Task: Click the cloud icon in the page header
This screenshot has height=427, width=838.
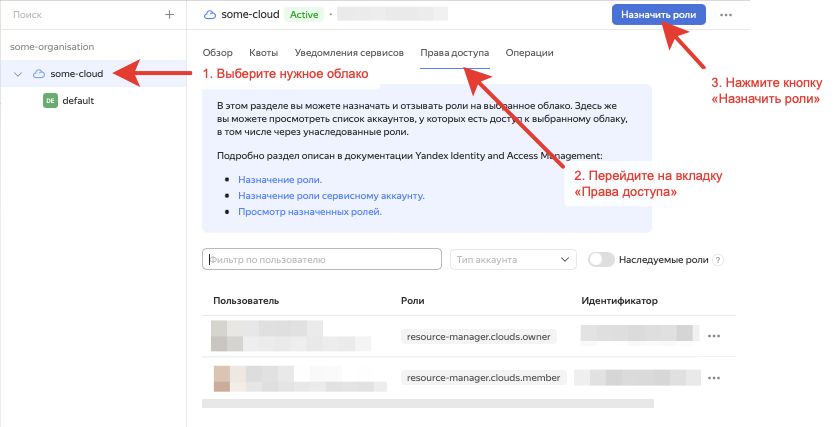Action: pyautogui.click(x=209, y=15)
